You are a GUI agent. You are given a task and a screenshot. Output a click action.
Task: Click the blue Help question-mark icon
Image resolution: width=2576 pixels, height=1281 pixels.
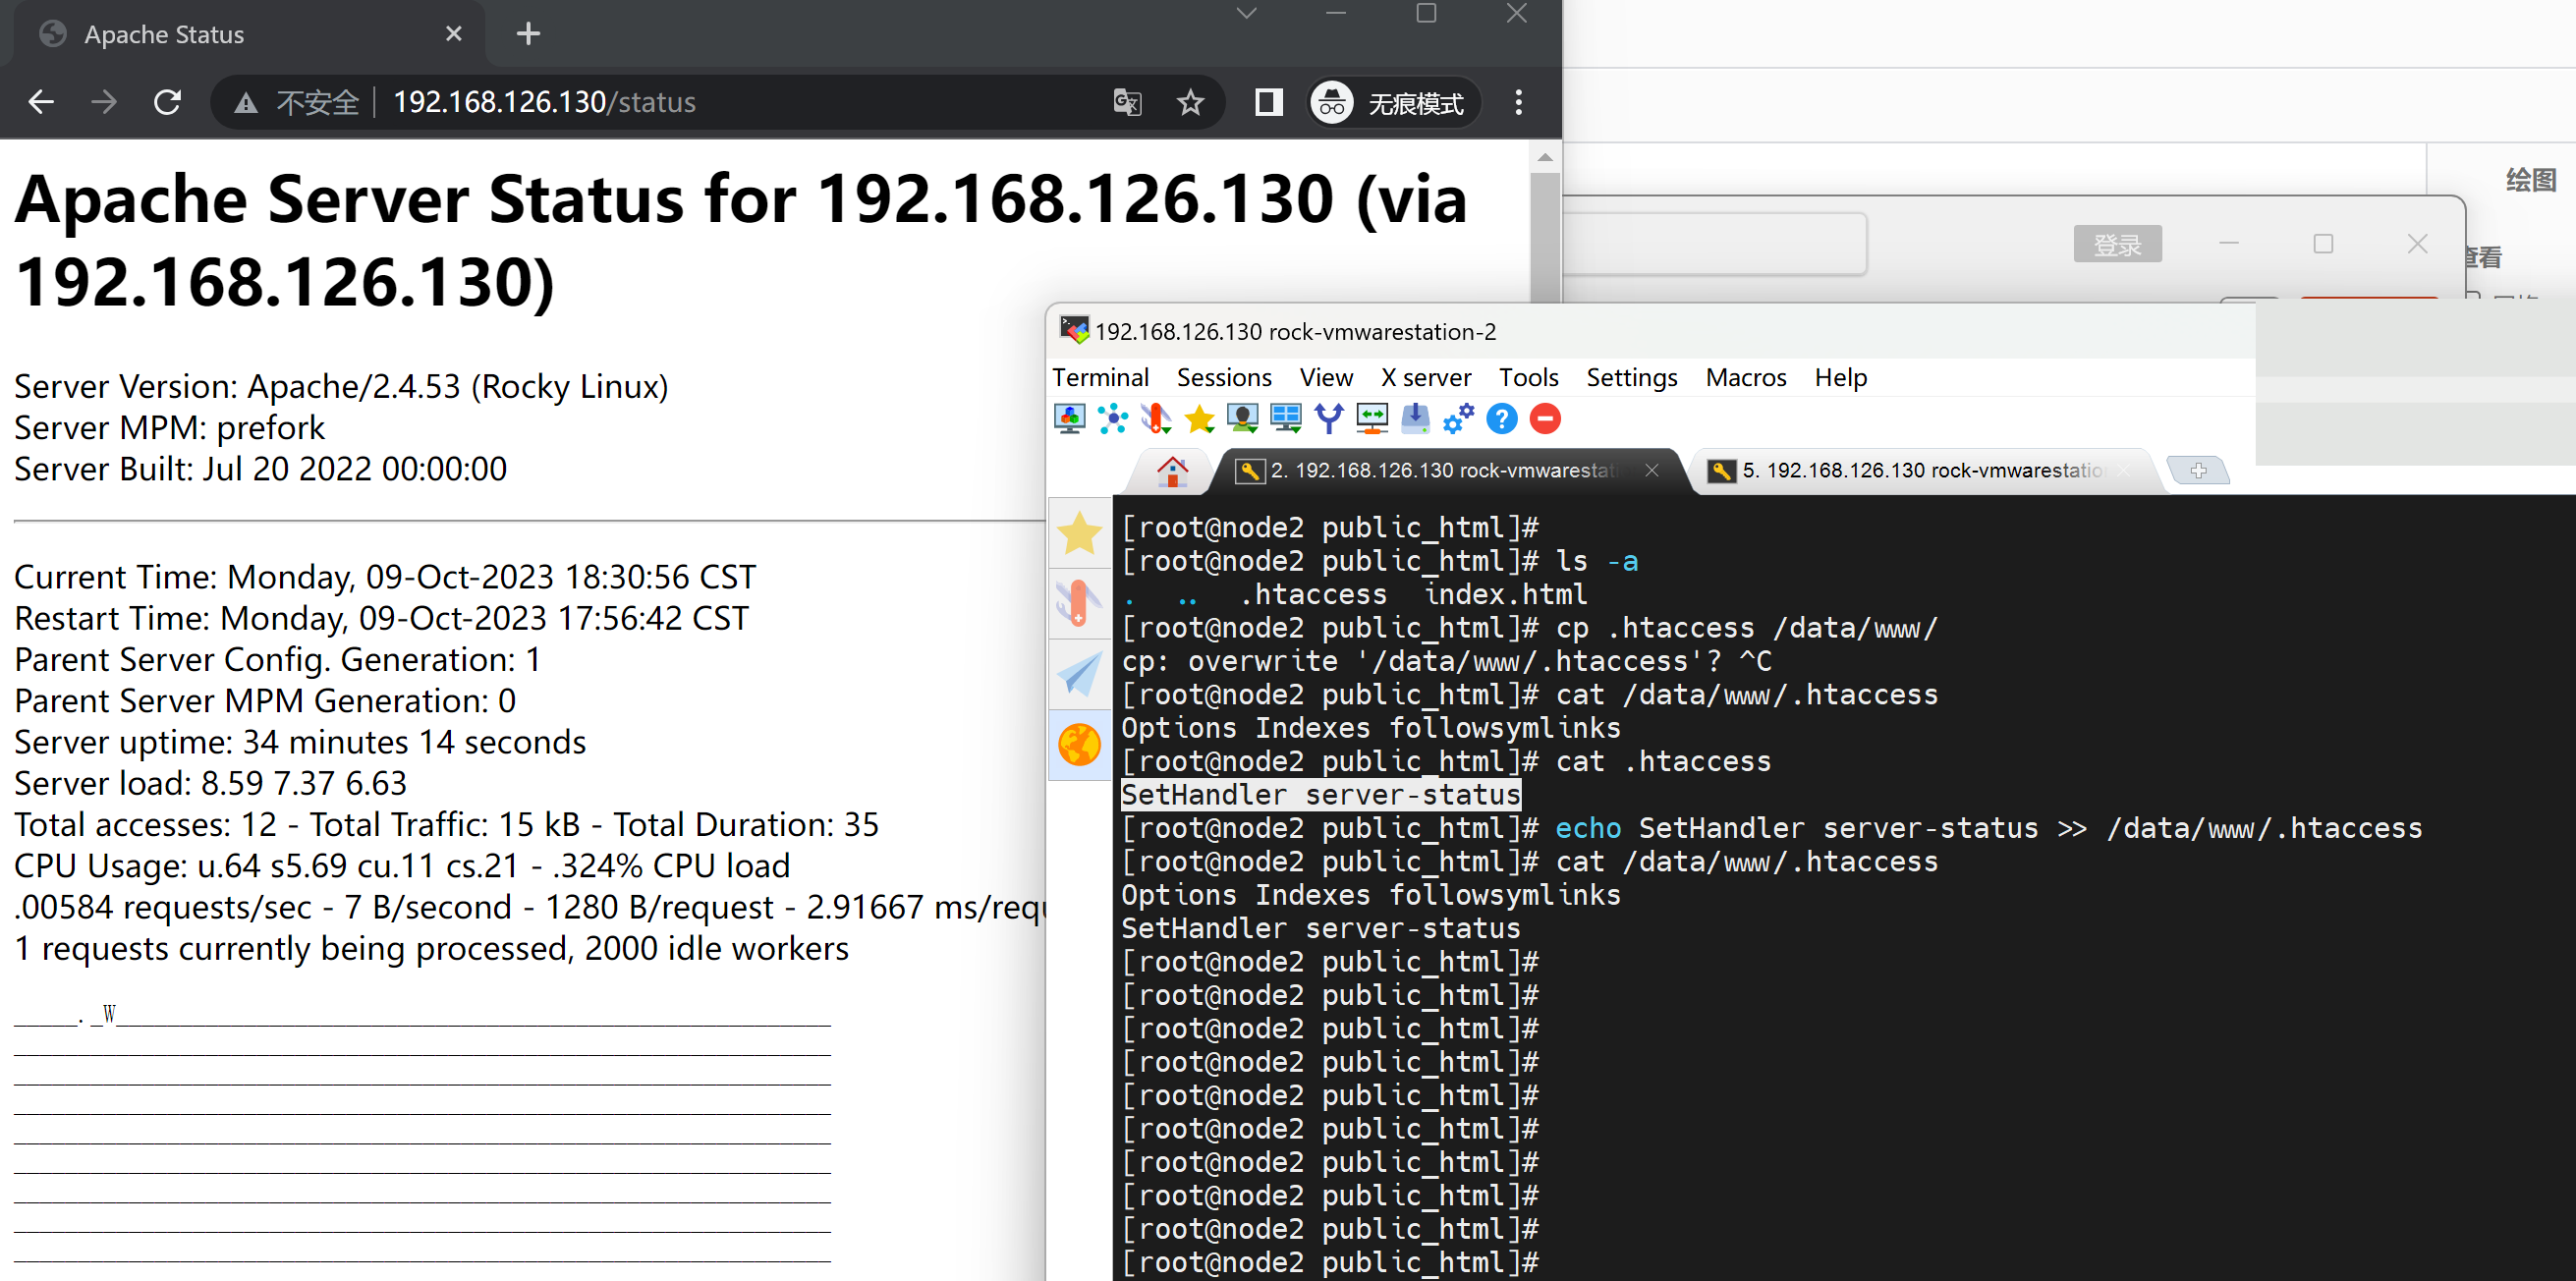(1501, 419)
